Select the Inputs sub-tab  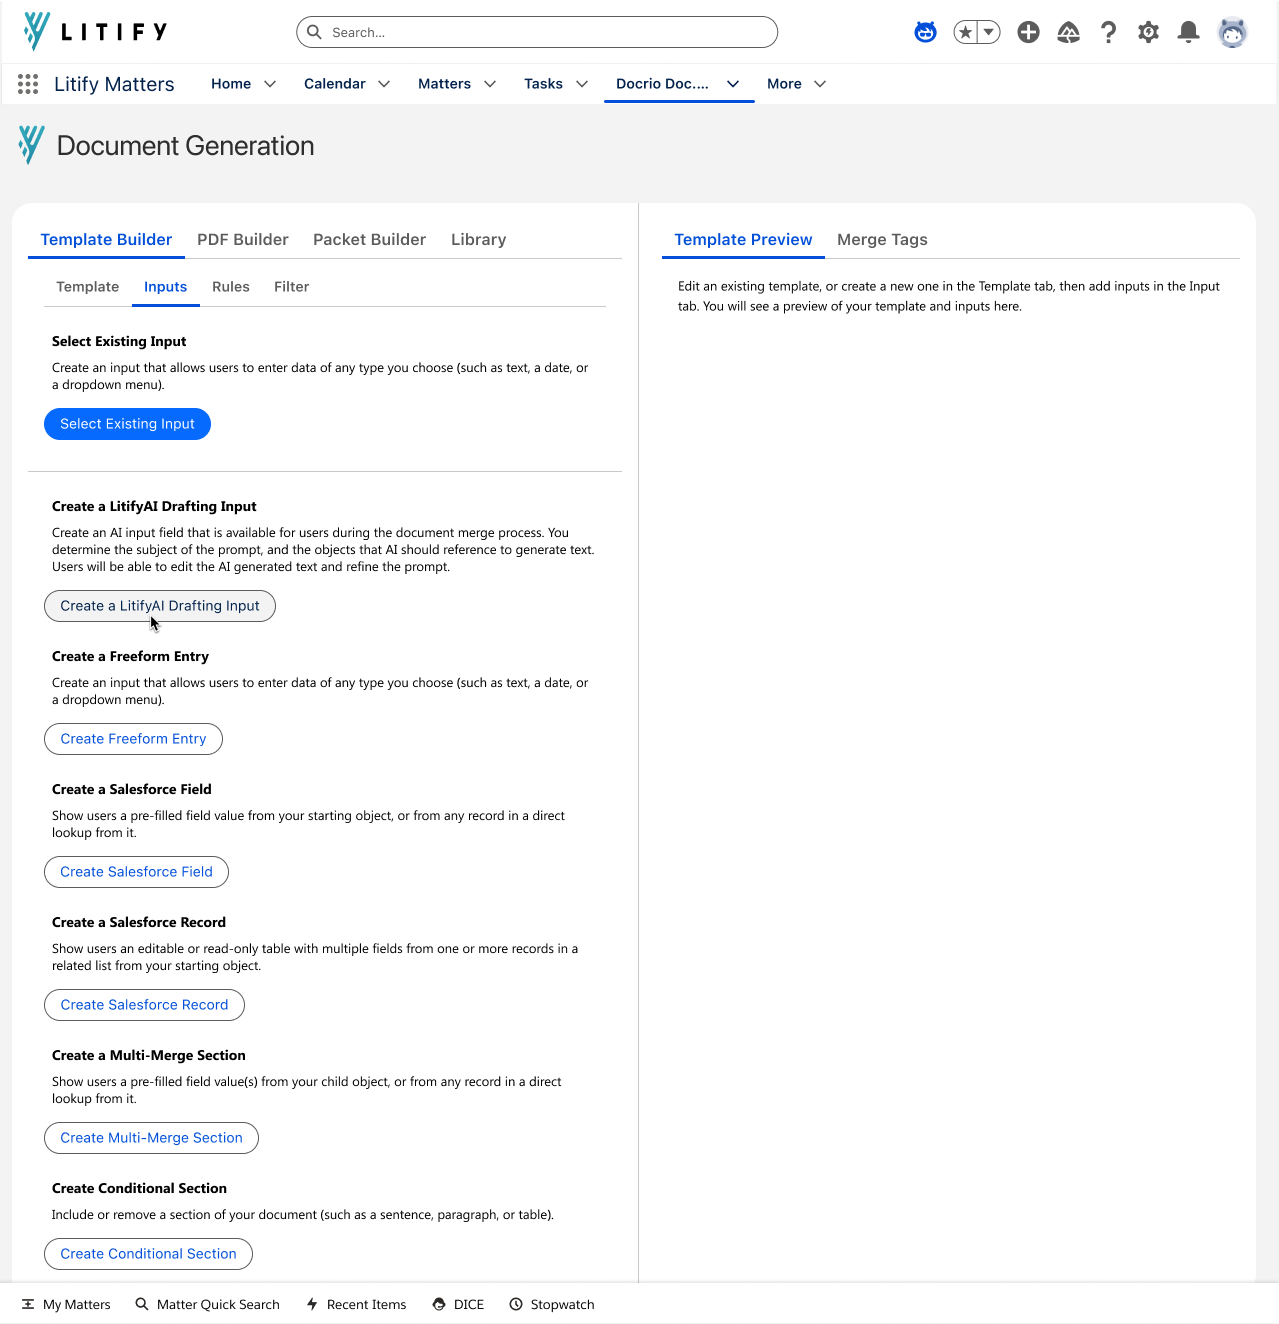coord(165,287)
